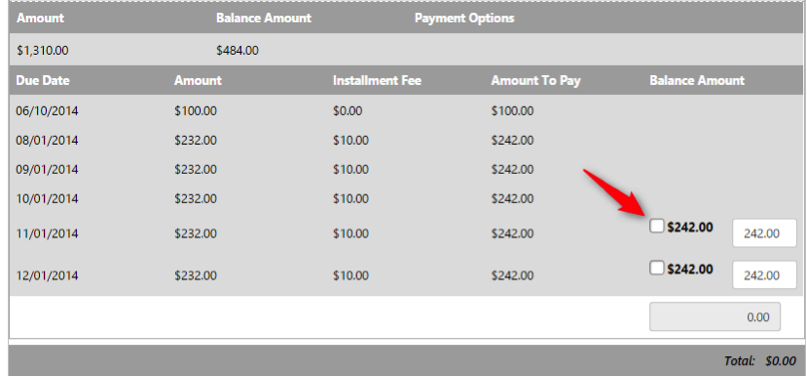The image size is (807, 377).
Task: Click the $10.00 fee for 09/01/2014
Action: (350, 169)
